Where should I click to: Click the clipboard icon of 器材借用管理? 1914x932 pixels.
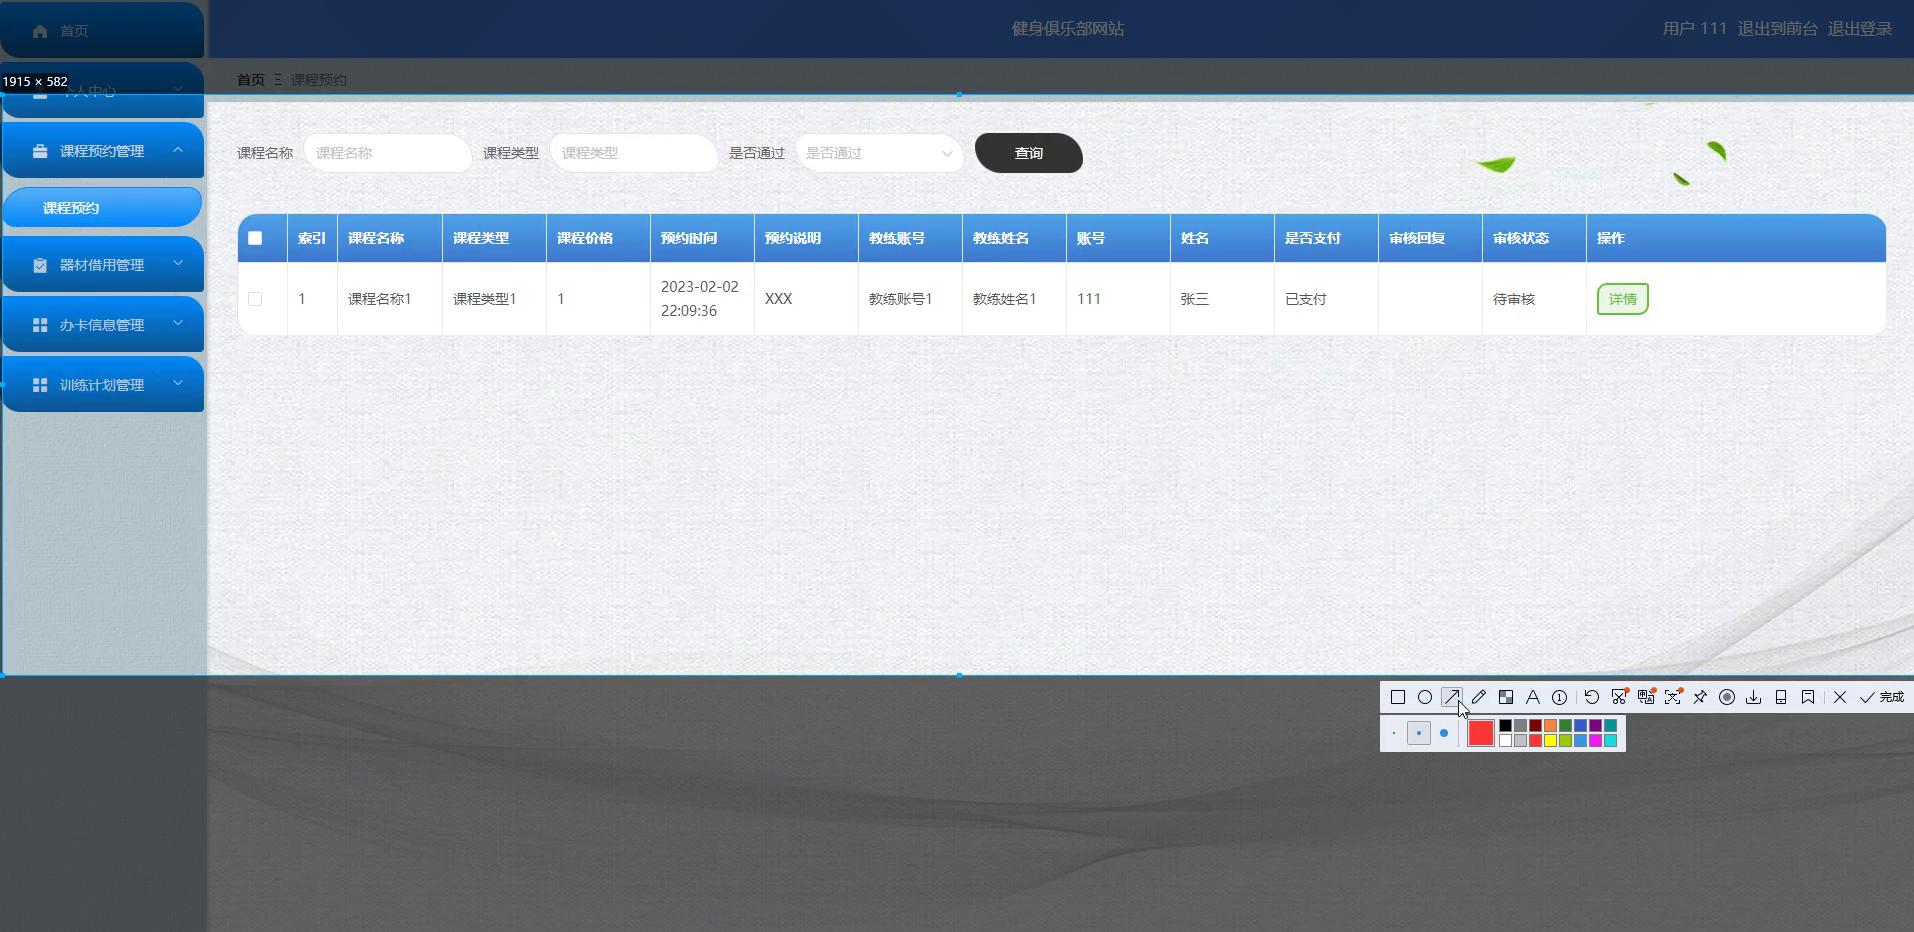pyautogui.click(x=40, y=265)
